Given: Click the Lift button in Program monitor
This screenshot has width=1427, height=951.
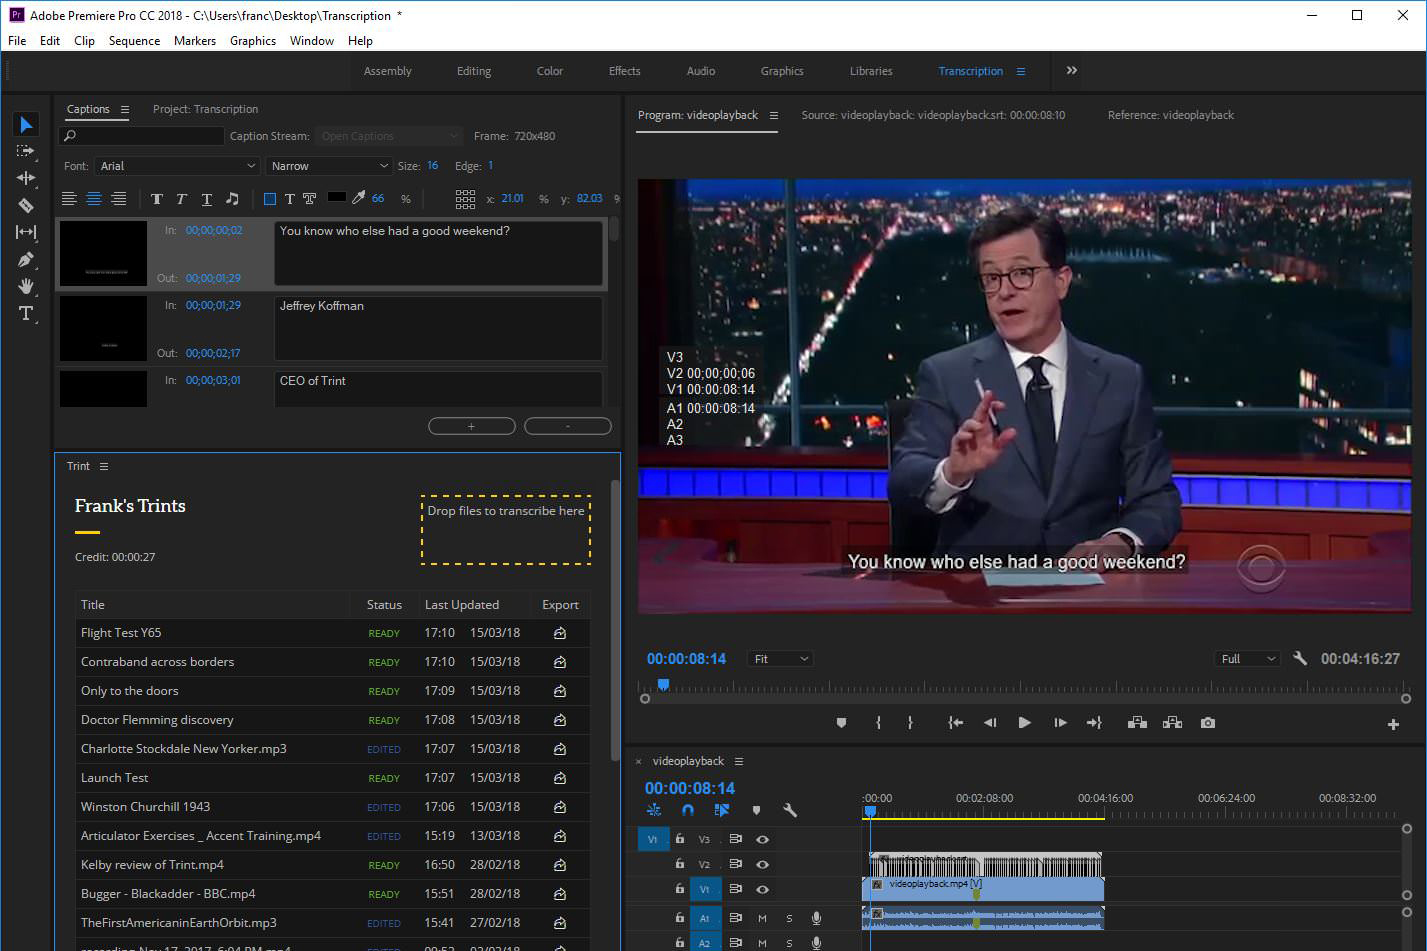Looking at the screenshot, I should pos(1137,723).
